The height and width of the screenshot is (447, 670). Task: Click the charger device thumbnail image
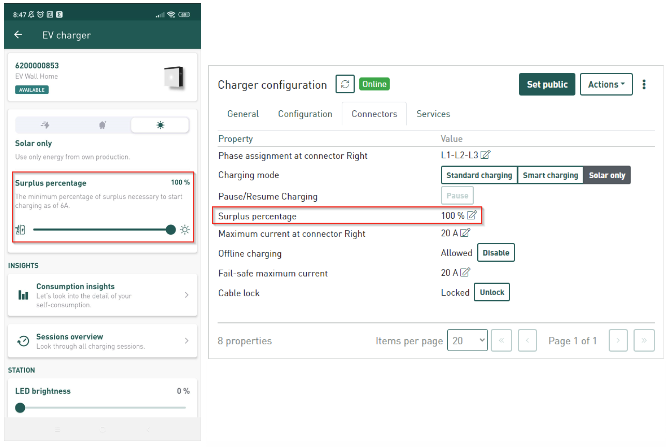click(x=174, y=77)
